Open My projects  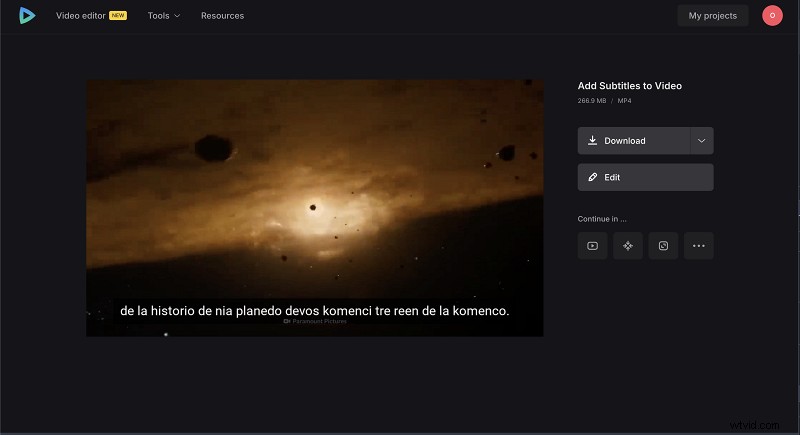[x=712, y=16]
